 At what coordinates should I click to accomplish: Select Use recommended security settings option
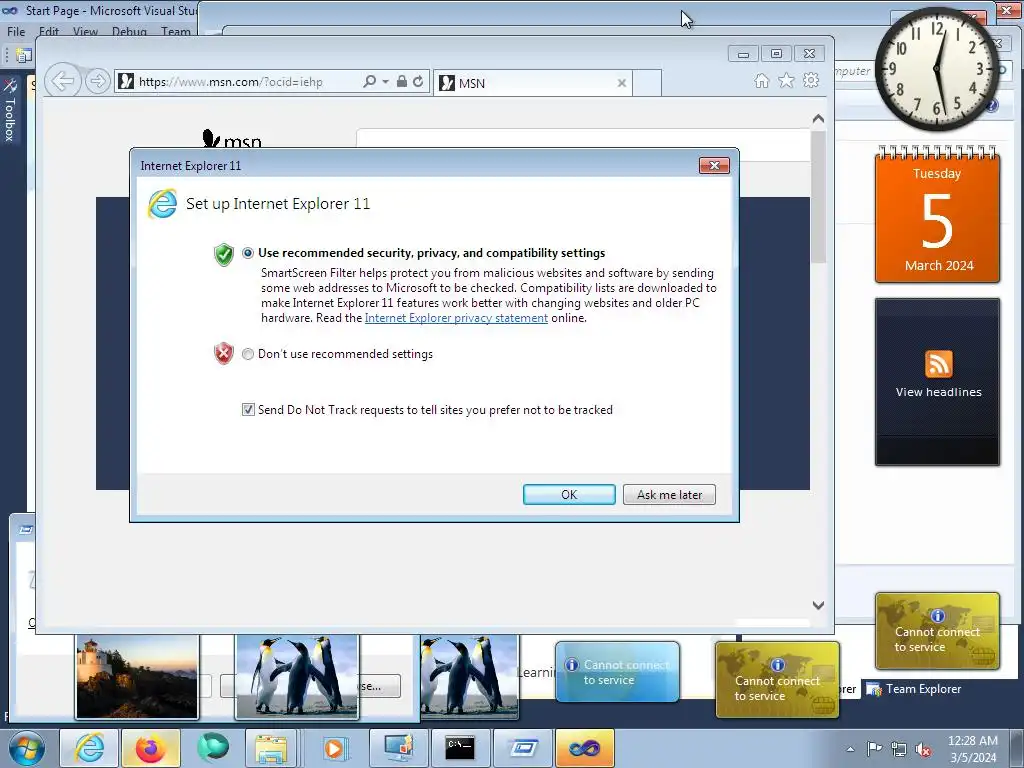tap(248, 253)
